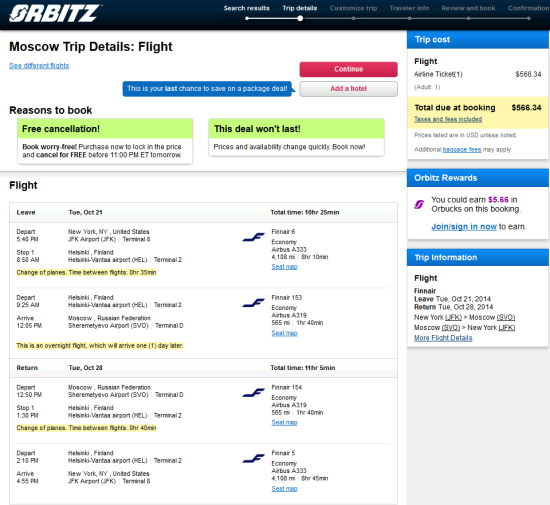550x505 pixels.
Task: Open Seat map for Finnair 153
Action: coord(284,333)
